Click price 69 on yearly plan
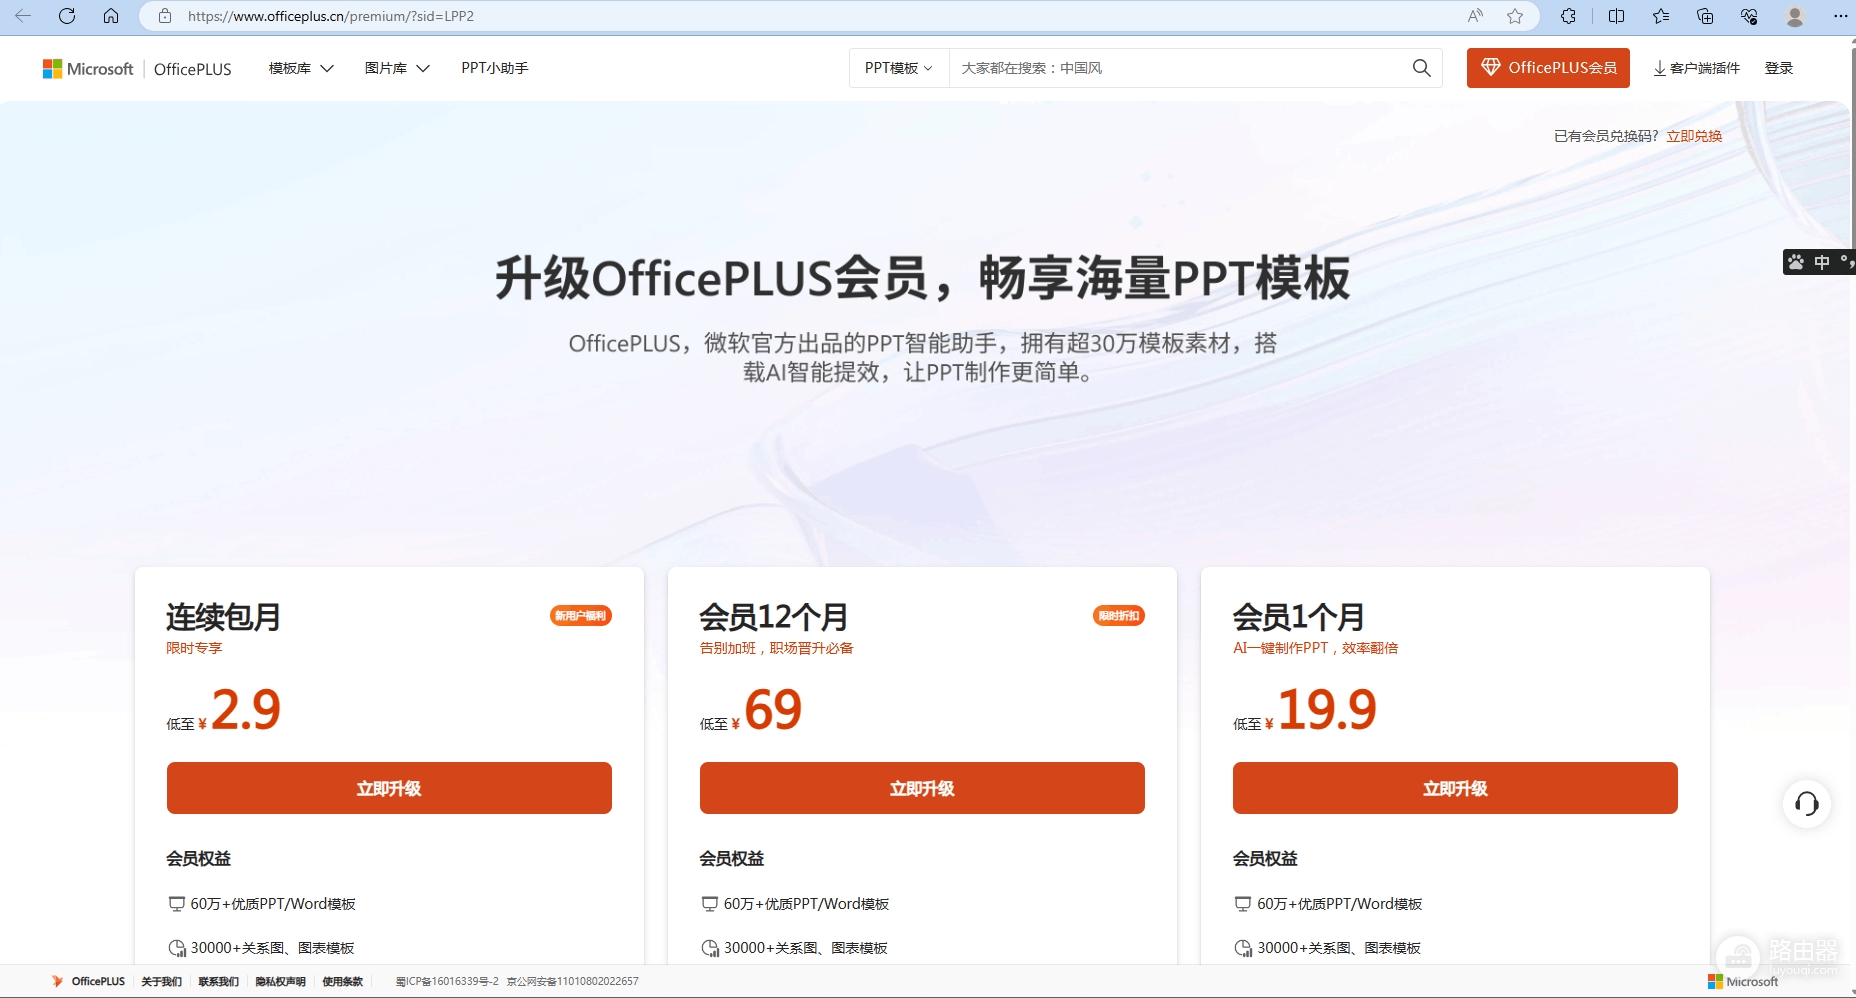The width and height of the screenshot is (1856, 998). click(773, 710)
